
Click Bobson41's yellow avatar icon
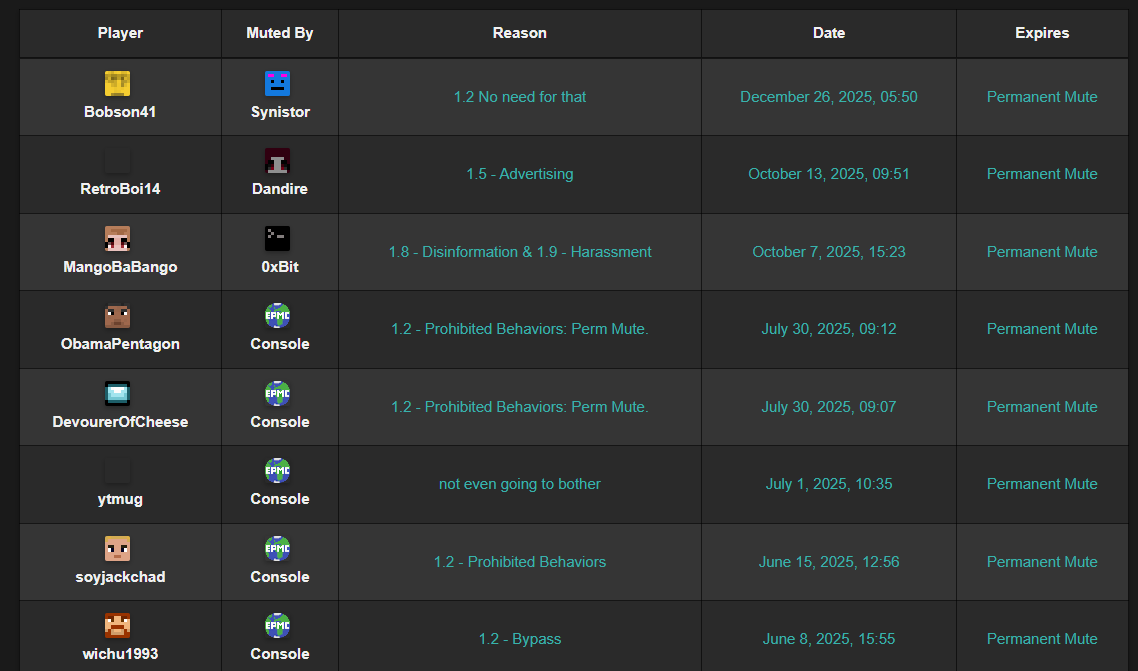pyautogui.click(x=118, y=84)
